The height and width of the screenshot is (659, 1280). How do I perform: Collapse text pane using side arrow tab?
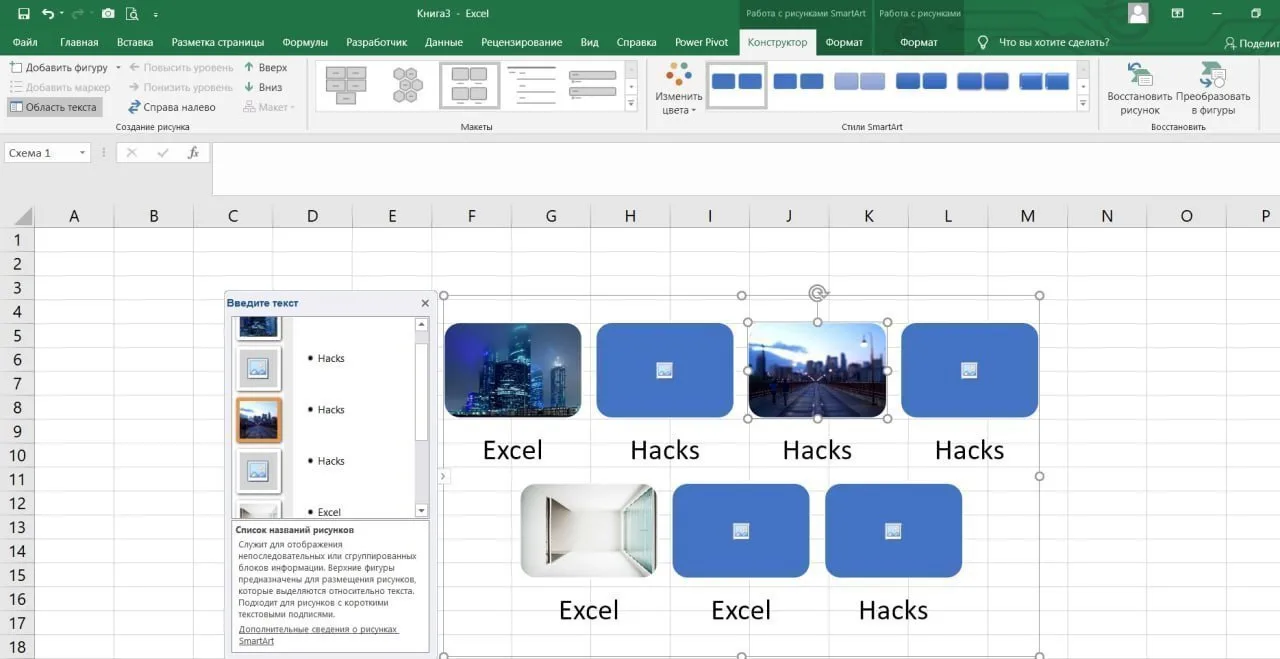click(443, 477)
